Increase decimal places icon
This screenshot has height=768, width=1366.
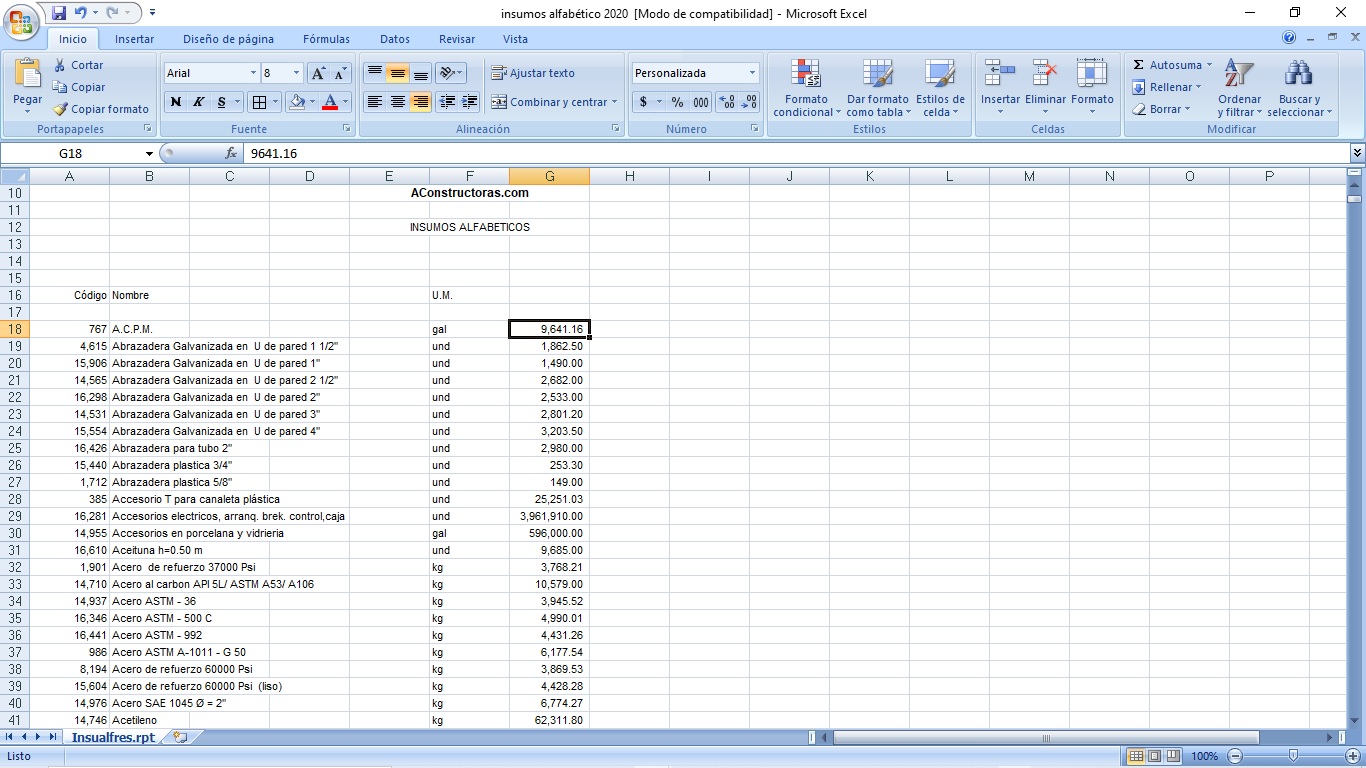click(x=727, y=102)
